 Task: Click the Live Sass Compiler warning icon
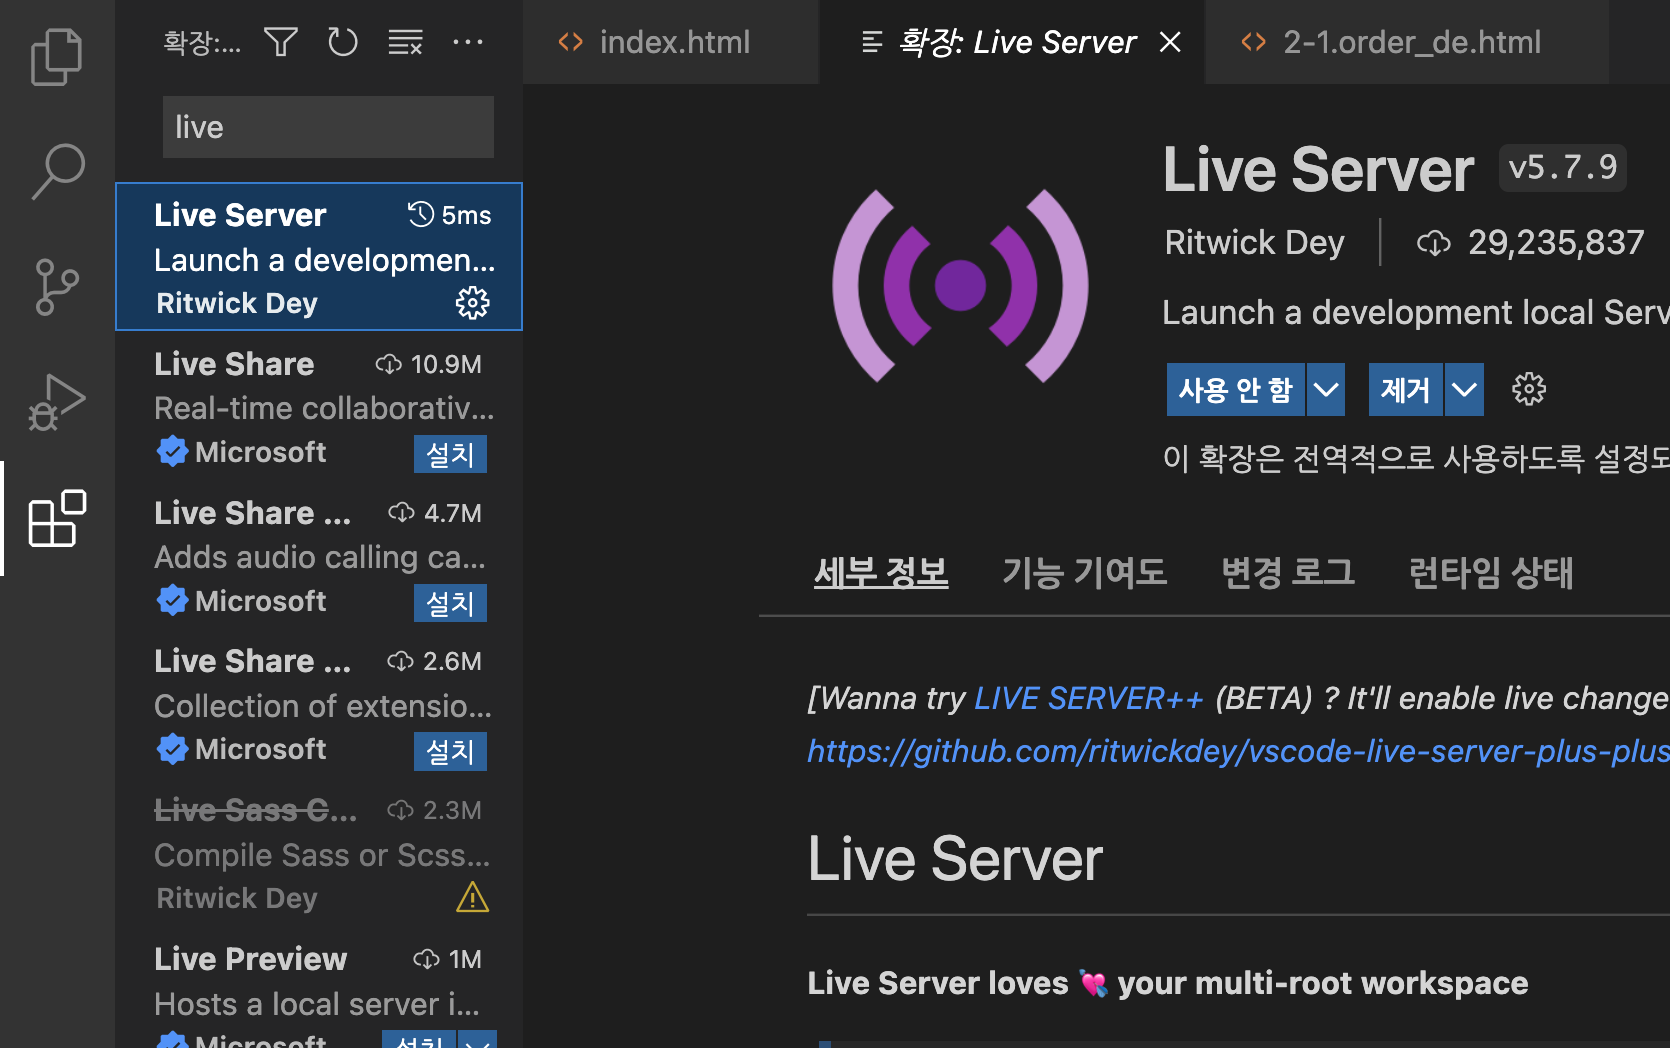[472, 898]
